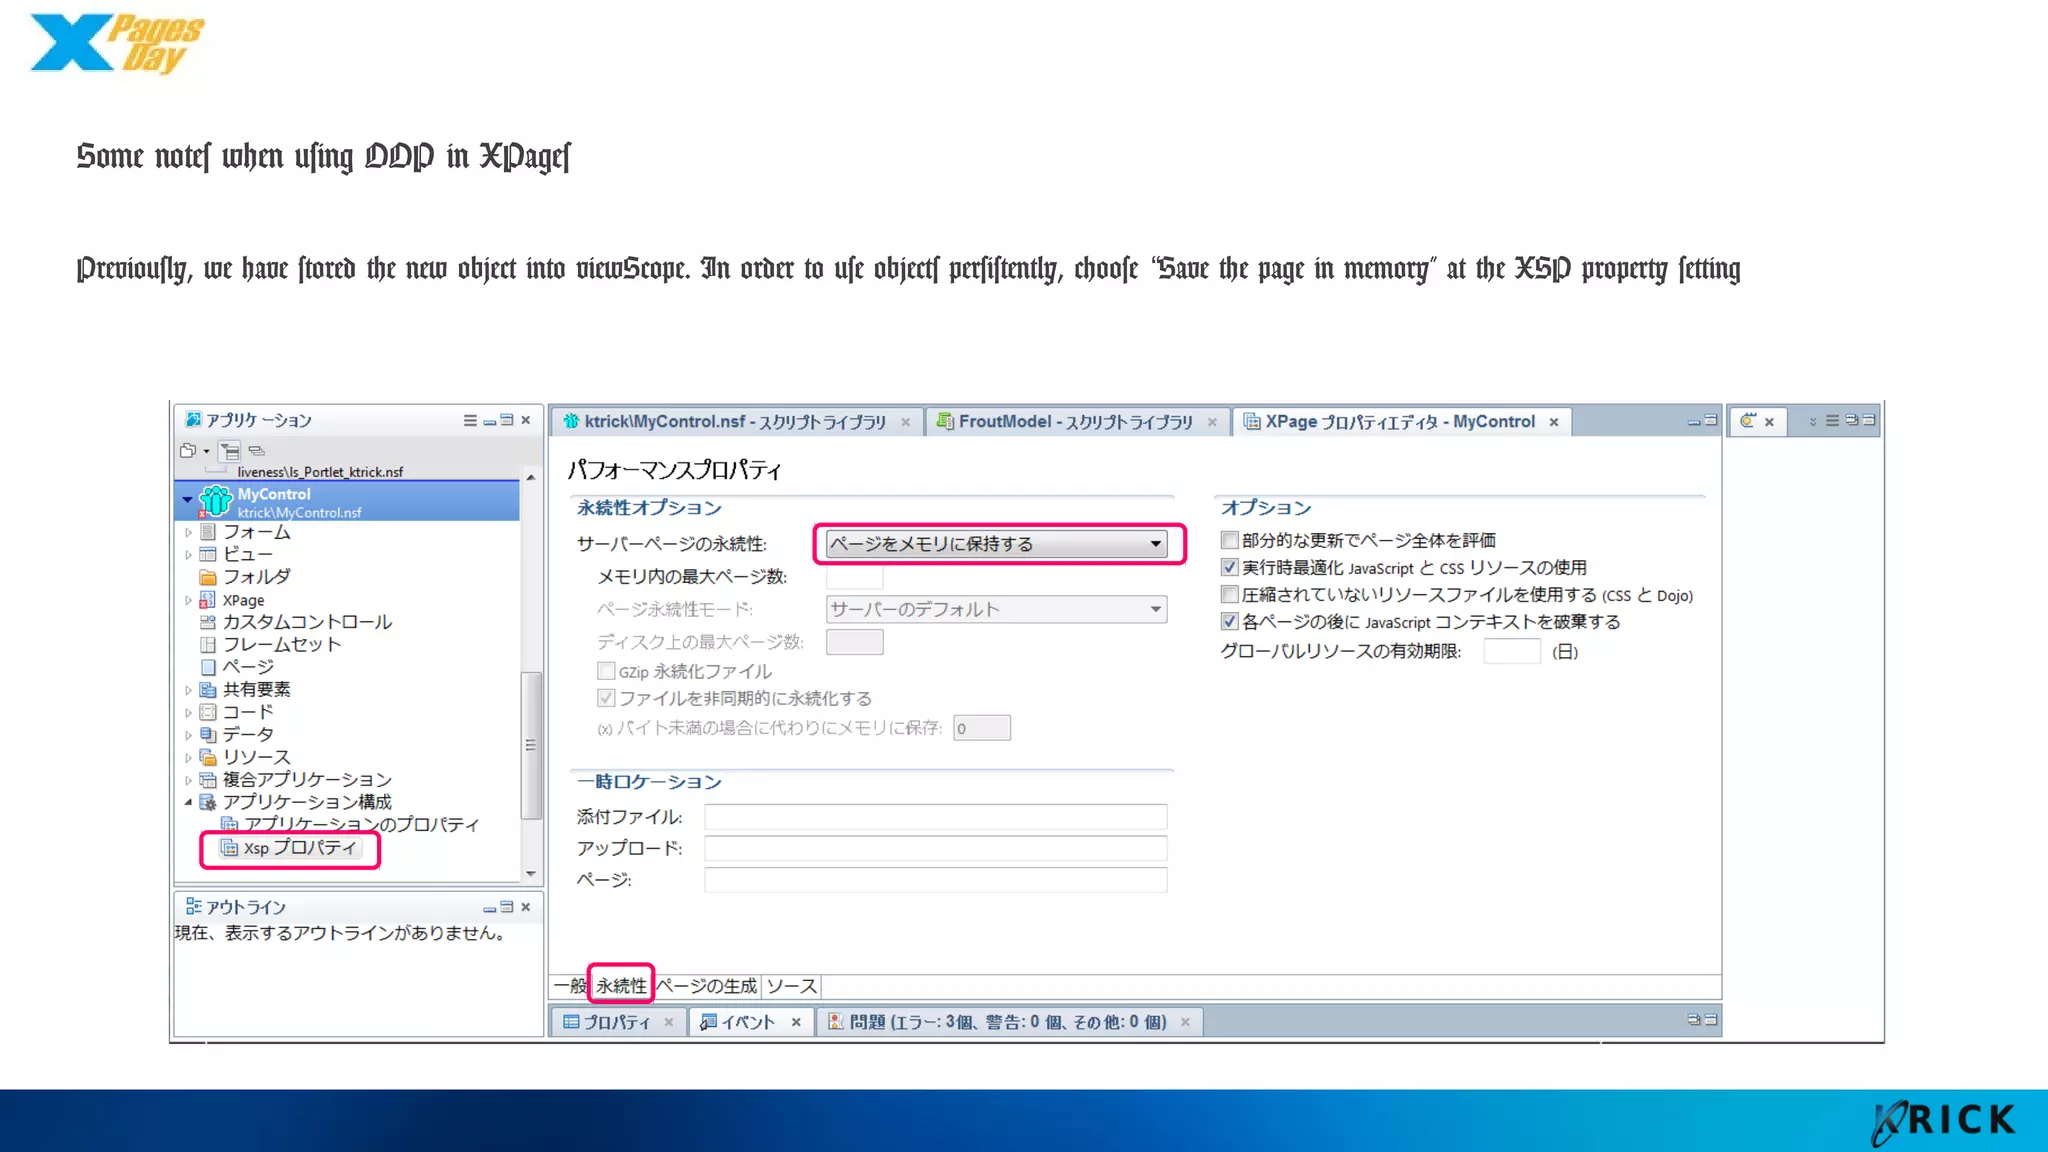
Task: Click the フォーム design element icon
Action: click(x=208, y=532)
